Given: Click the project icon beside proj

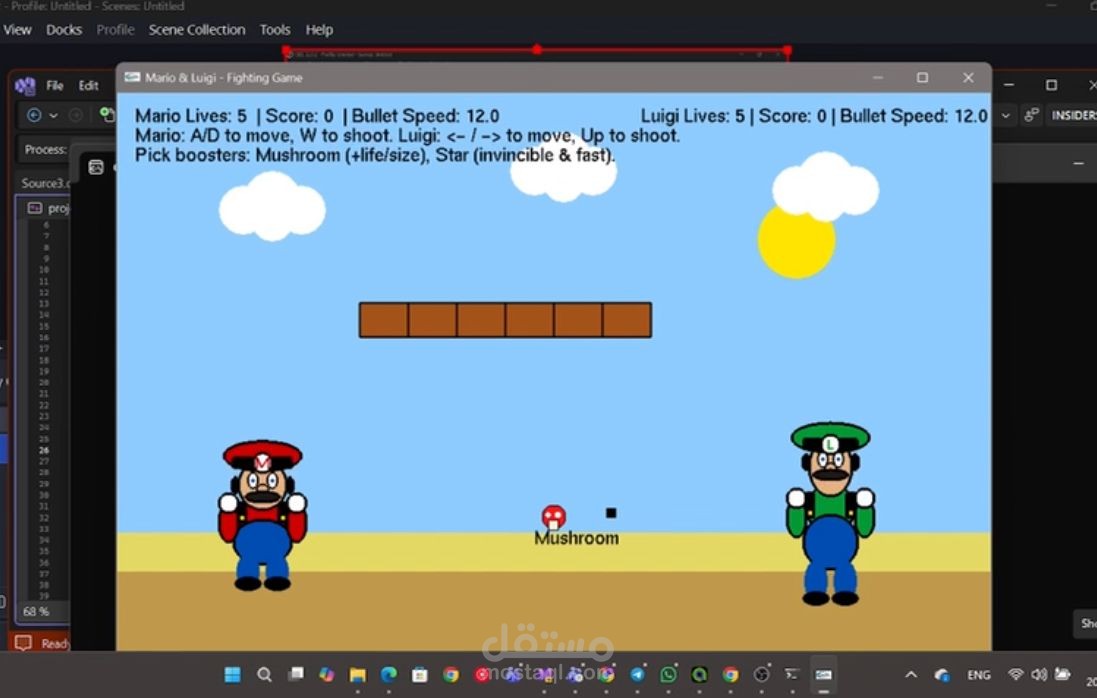Looking at the screenshot, I should [x=34, y=207].
